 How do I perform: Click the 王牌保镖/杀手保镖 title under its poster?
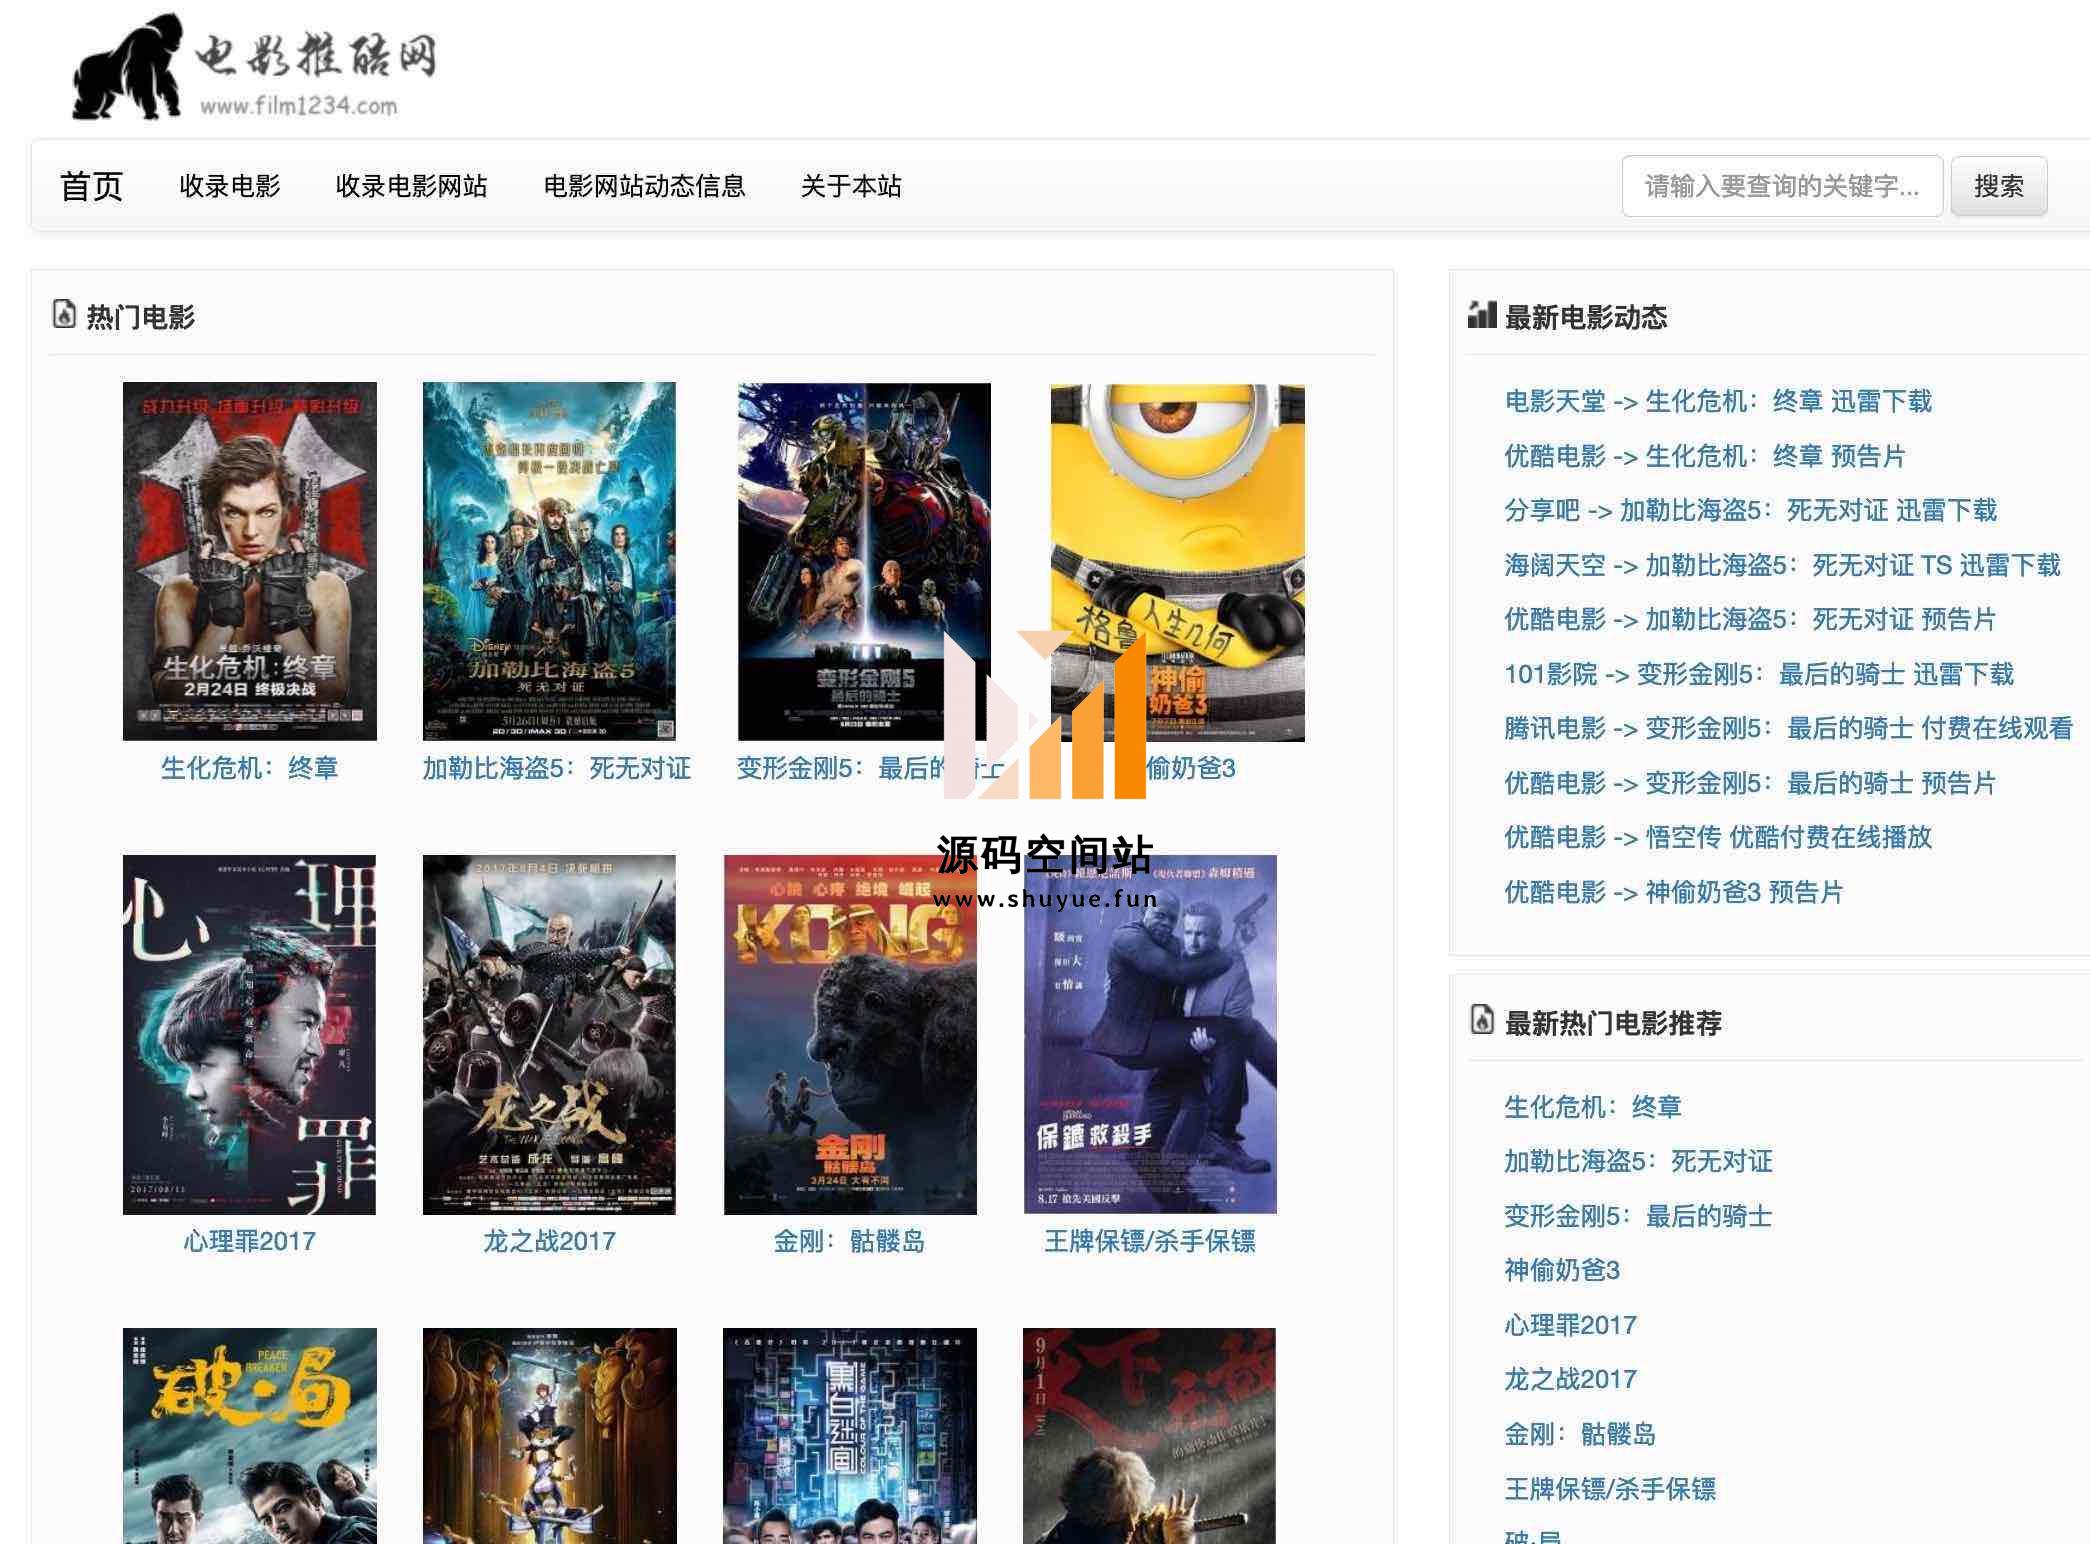(x=1150, y=1241)
